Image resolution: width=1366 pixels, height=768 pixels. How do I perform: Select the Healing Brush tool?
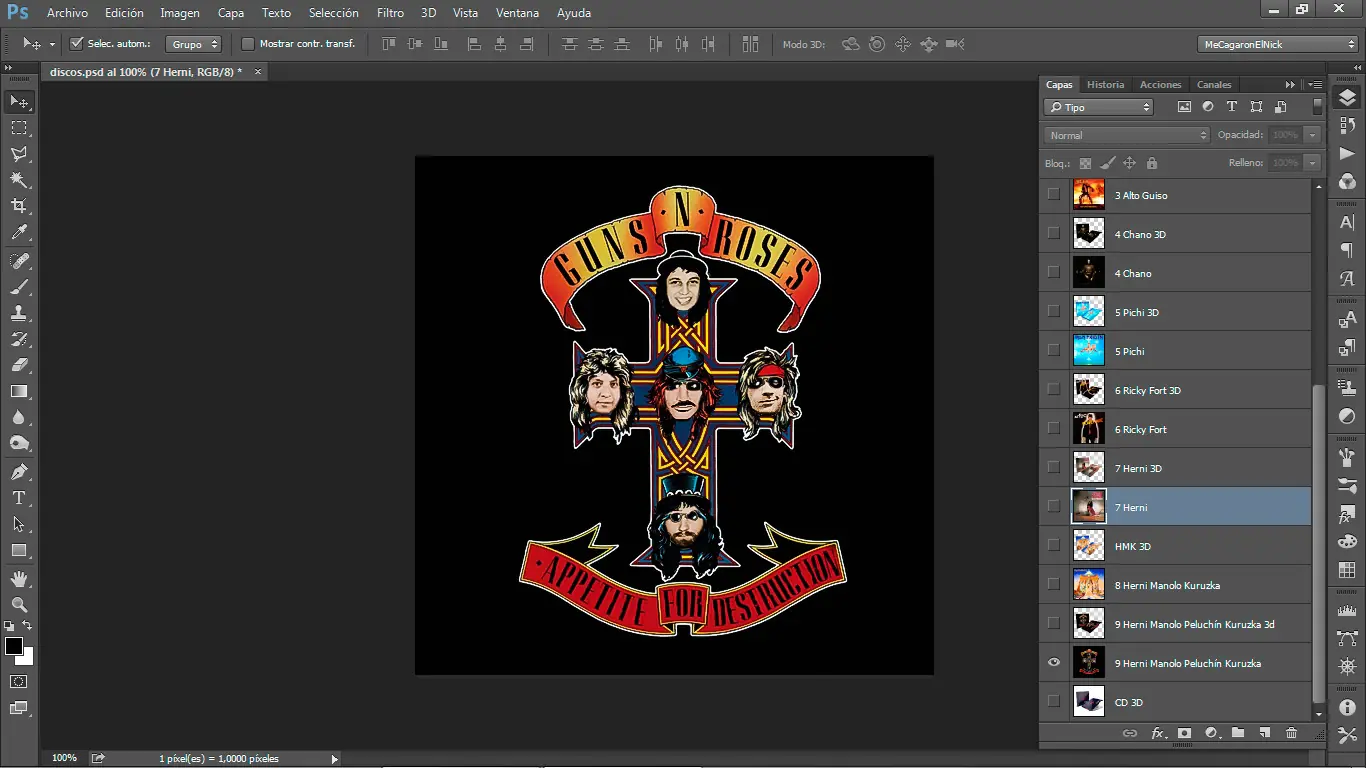coord(19,261)
